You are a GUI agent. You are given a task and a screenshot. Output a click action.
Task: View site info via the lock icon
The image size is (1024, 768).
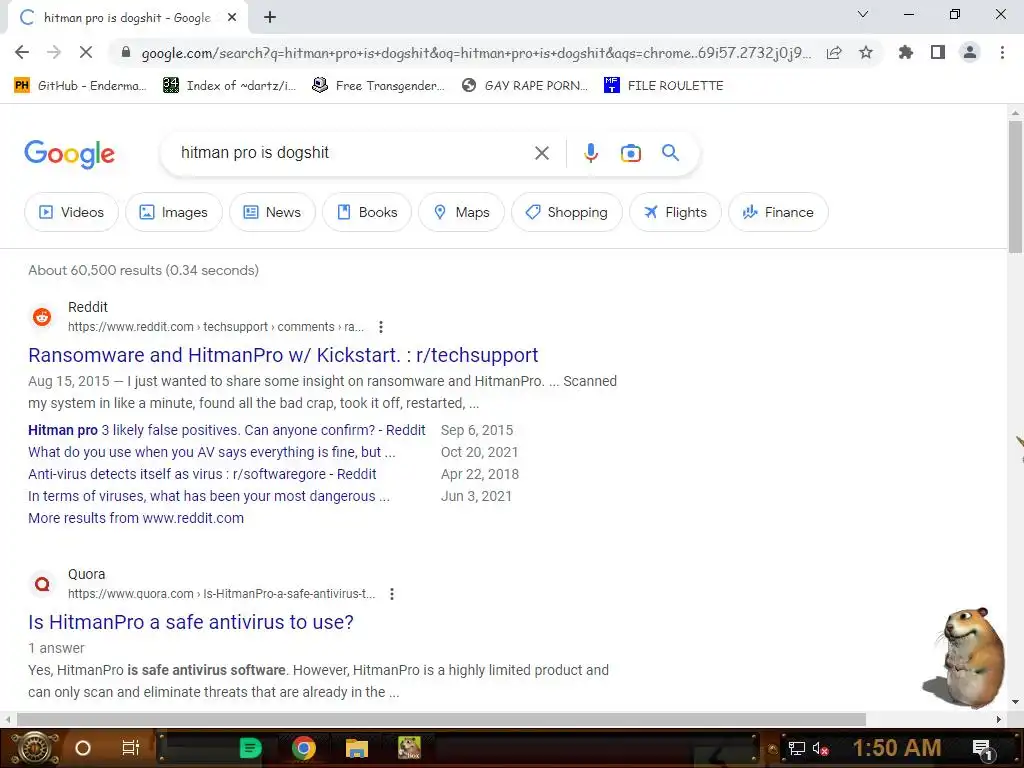point(126,52)
